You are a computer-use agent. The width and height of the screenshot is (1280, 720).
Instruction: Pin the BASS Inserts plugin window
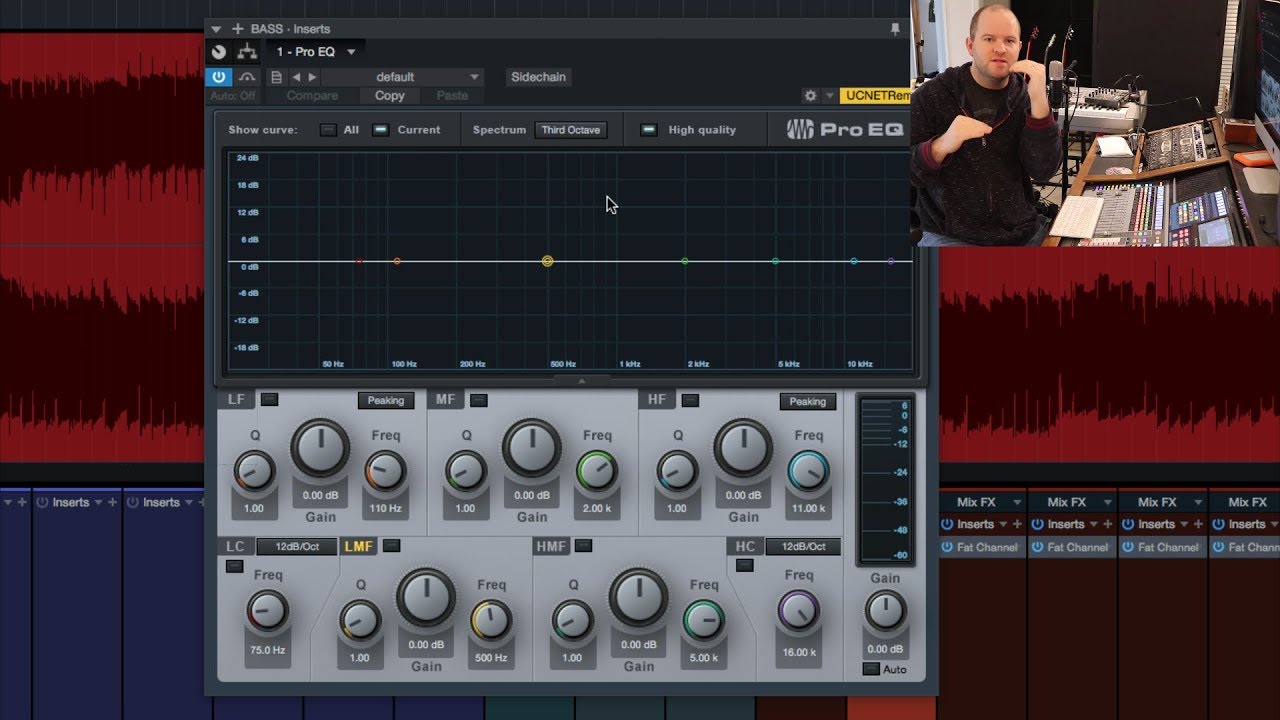point(895,29)
